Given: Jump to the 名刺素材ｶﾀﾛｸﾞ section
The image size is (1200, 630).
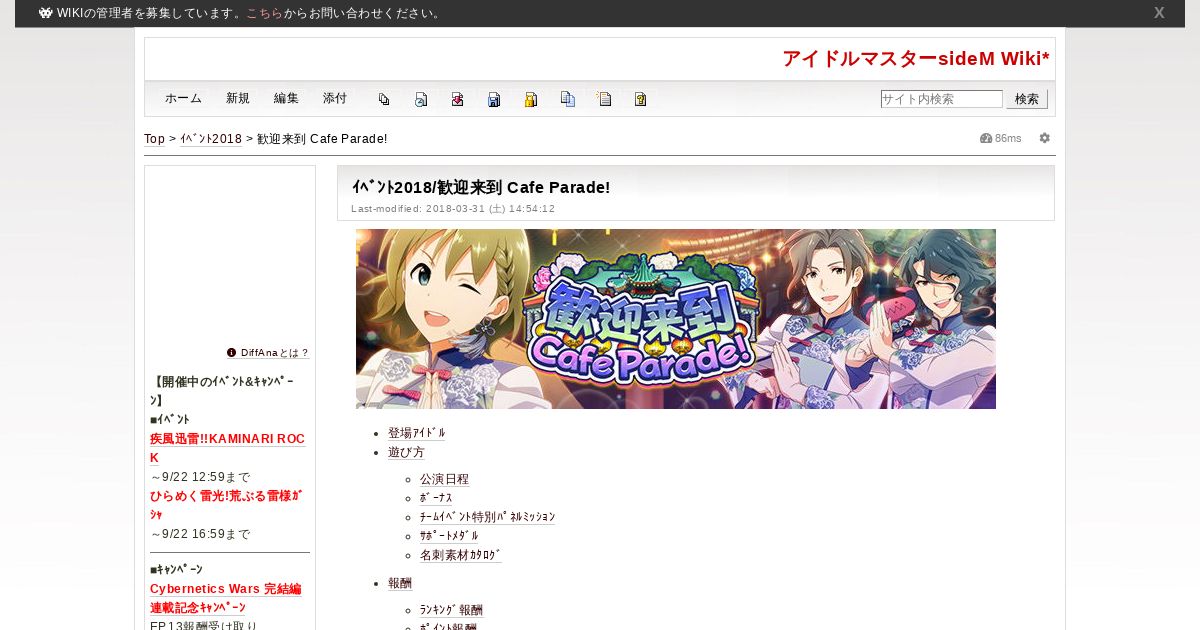Looking at the screenshot, I should [x=460, y=555].
